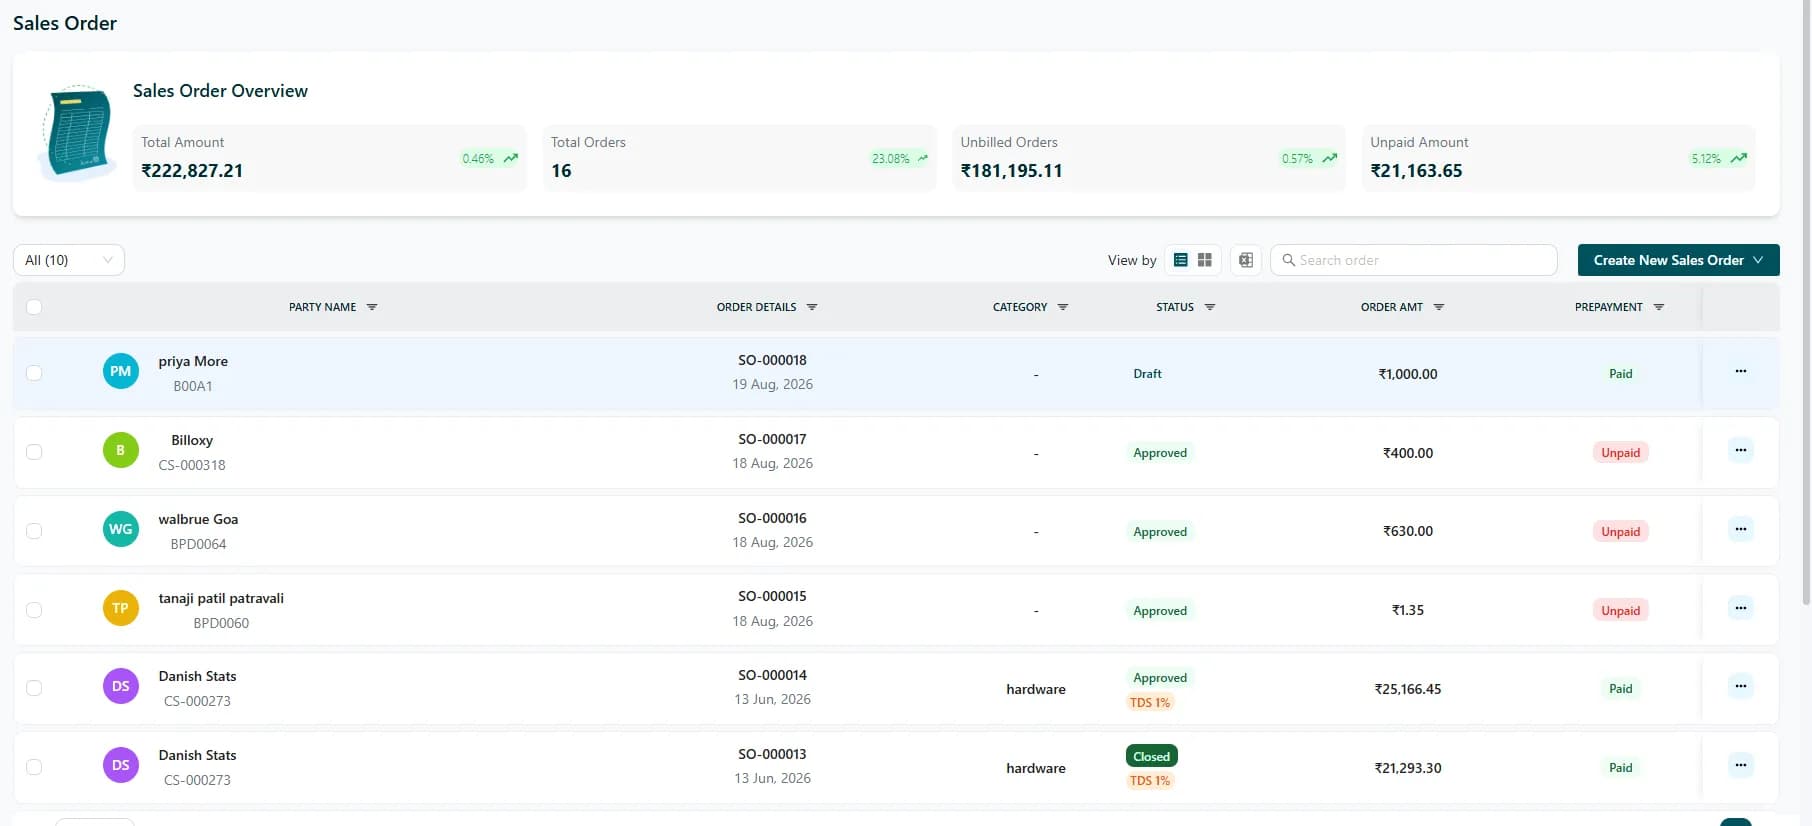The width and height of the screenshot is (1812, 826).
Task: Filter by the Status column icon
Action: (1210, 307)
